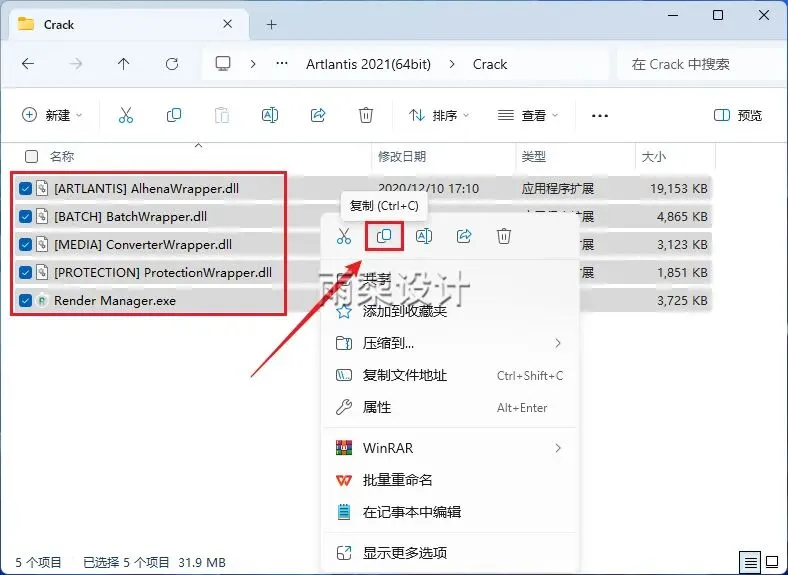
Task: Toggle the select-all checkbox in the header
Action: pos(31,156)
